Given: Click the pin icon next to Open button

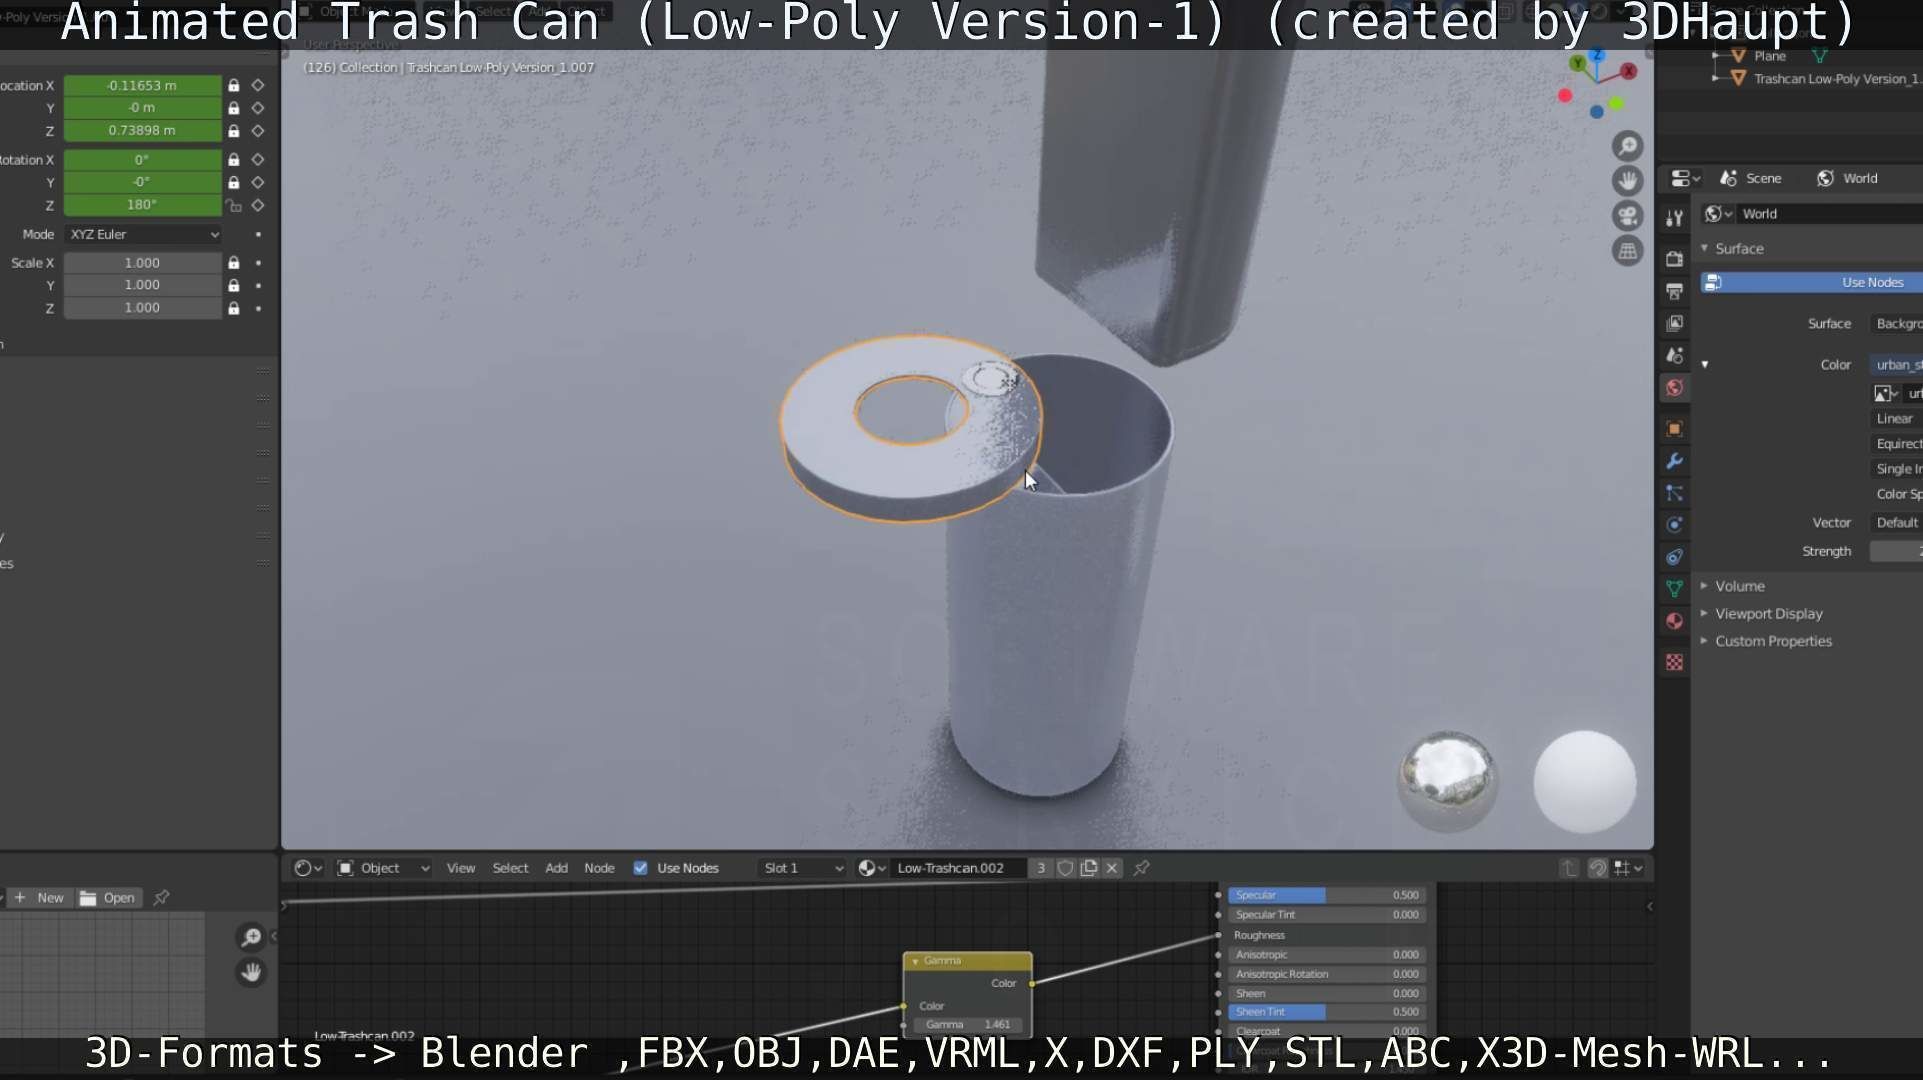Looking at the screenshot, I should click(161, 898).
